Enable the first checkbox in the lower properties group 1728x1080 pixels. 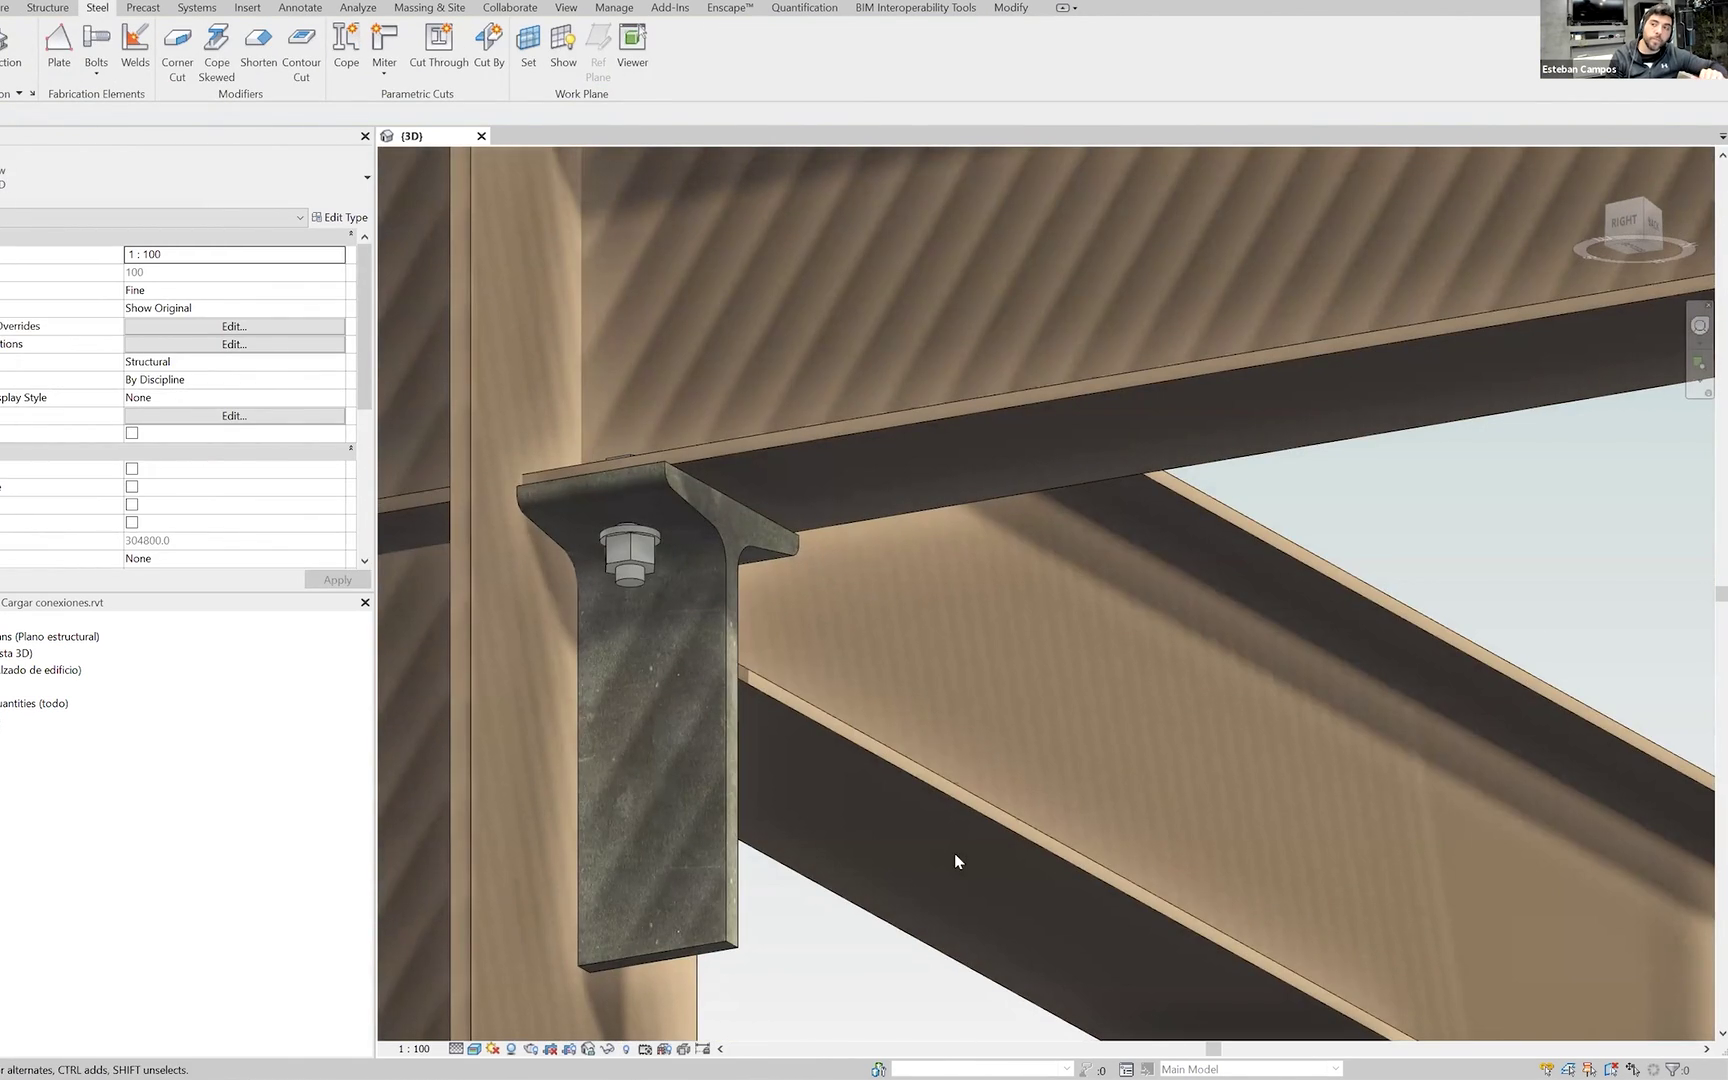132,469
